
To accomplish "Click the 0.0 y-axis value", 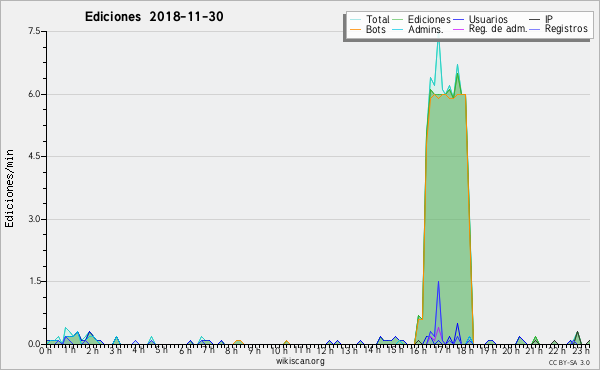I will [34, 344].
